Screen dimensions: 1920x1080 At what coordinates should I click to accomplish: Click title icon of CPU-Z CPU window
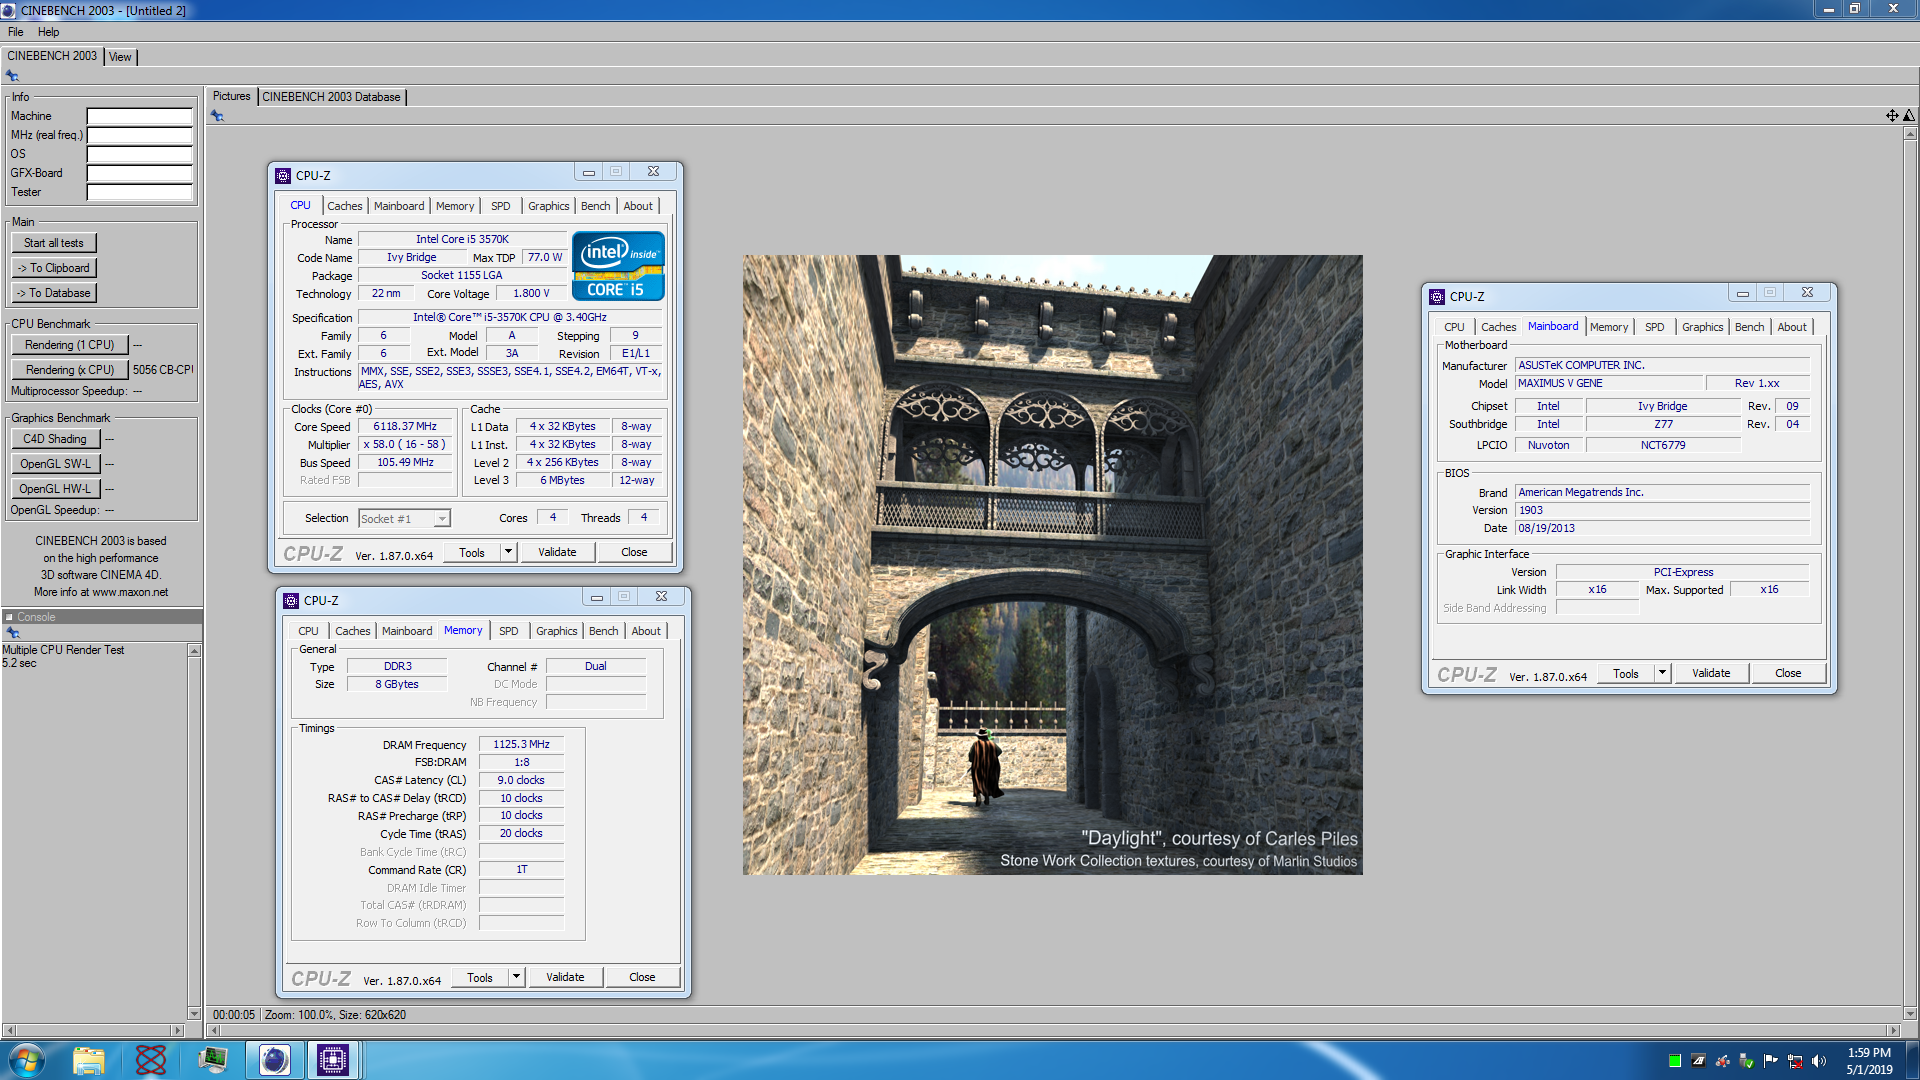[x=283, y=176]
